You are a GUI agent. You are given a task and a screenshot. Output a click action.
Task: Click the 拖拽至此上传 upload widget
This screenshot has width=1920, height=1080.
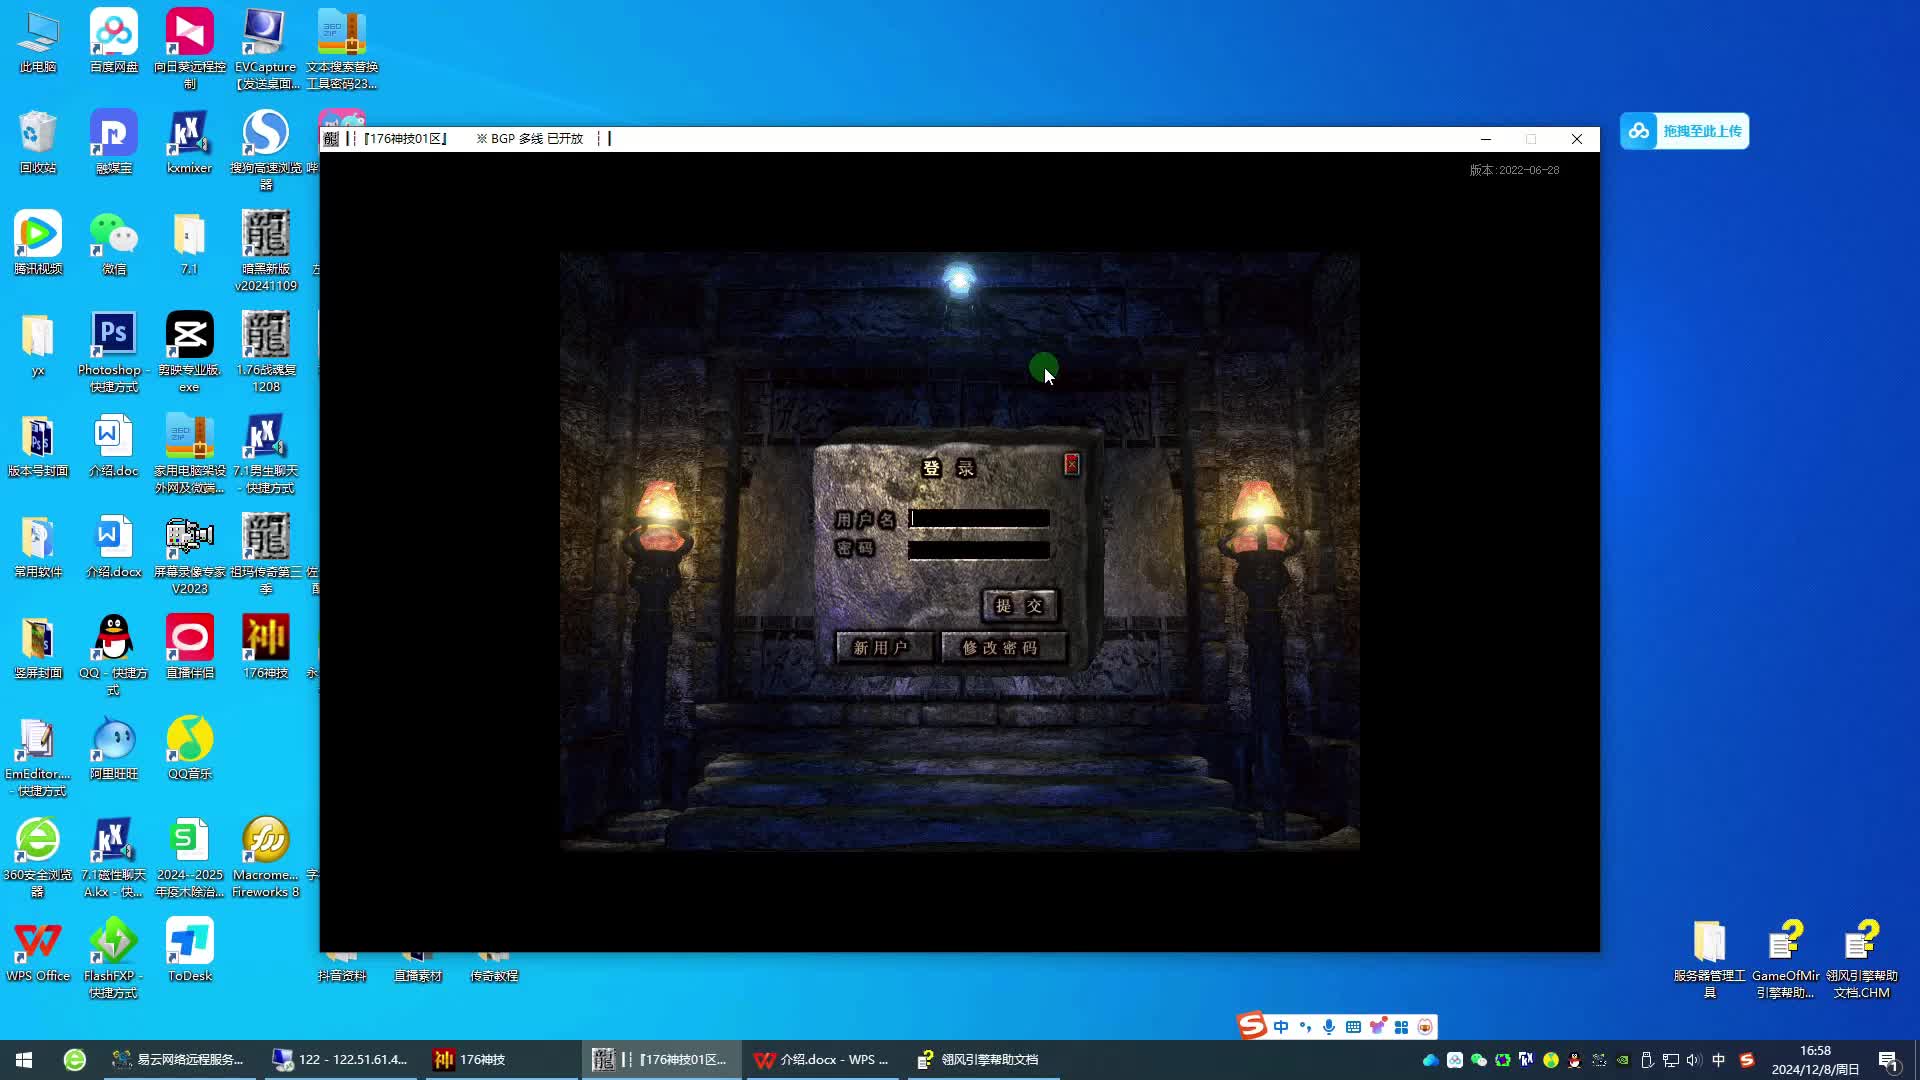point(1684,131)
